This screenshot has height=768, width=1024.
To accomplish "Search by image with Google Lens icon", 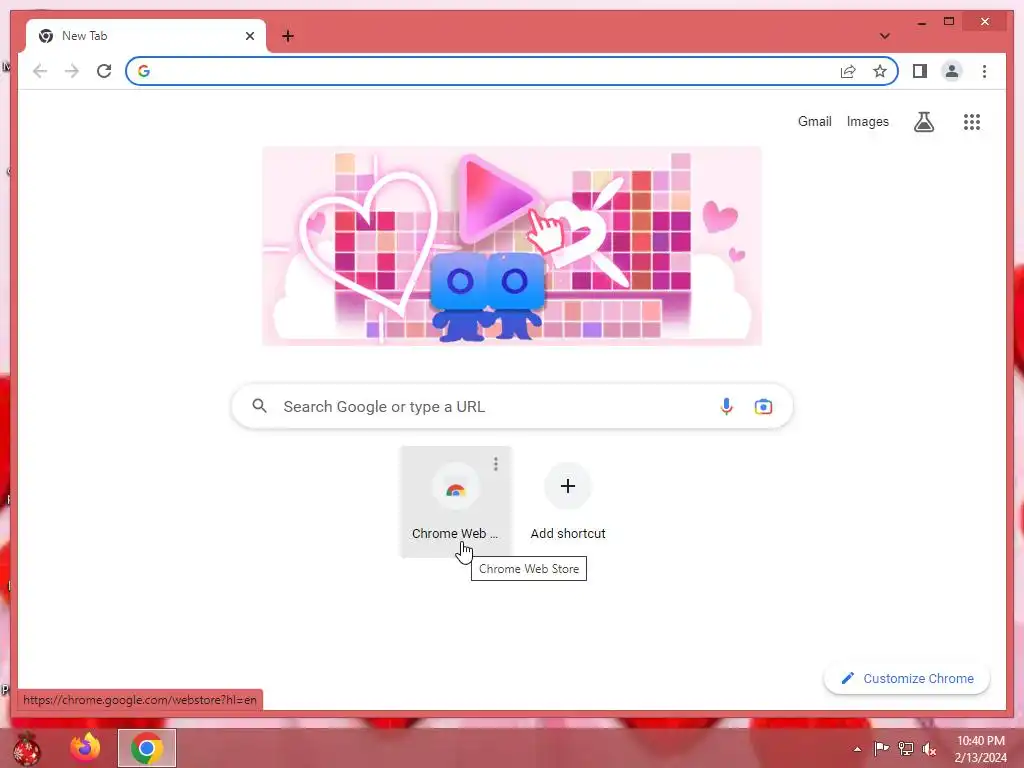I will pyautogui.click(x=763, y=406).
